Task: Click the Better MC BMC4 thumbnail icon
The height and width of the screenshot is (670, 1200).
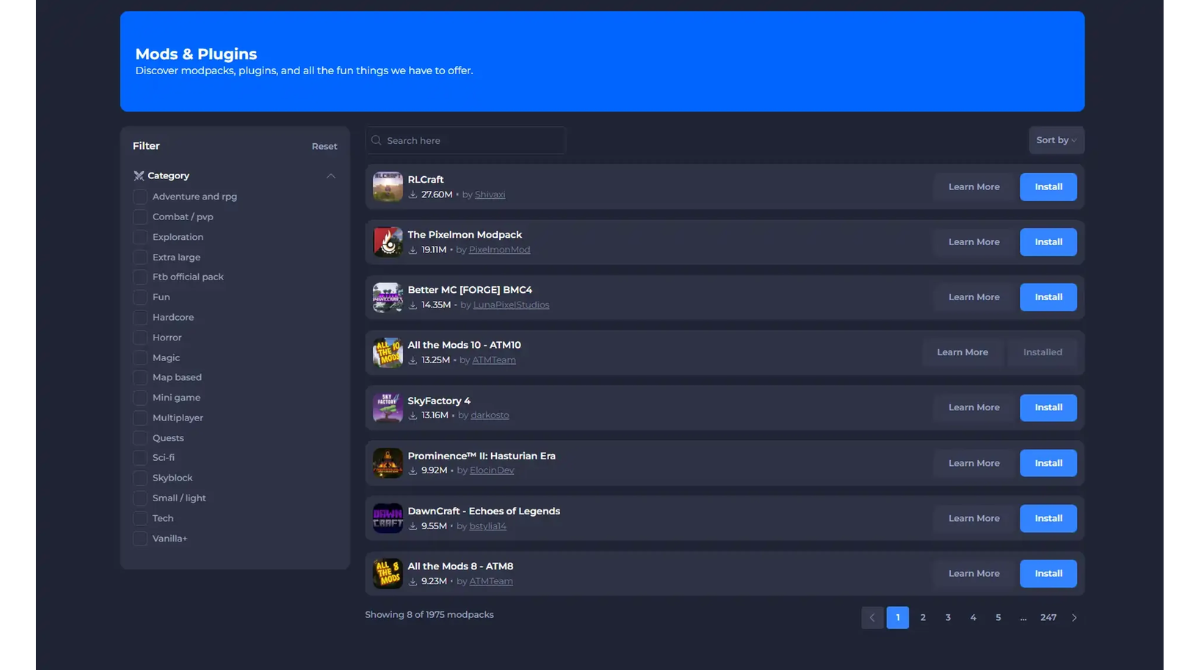Action: [x=387, y=297]
